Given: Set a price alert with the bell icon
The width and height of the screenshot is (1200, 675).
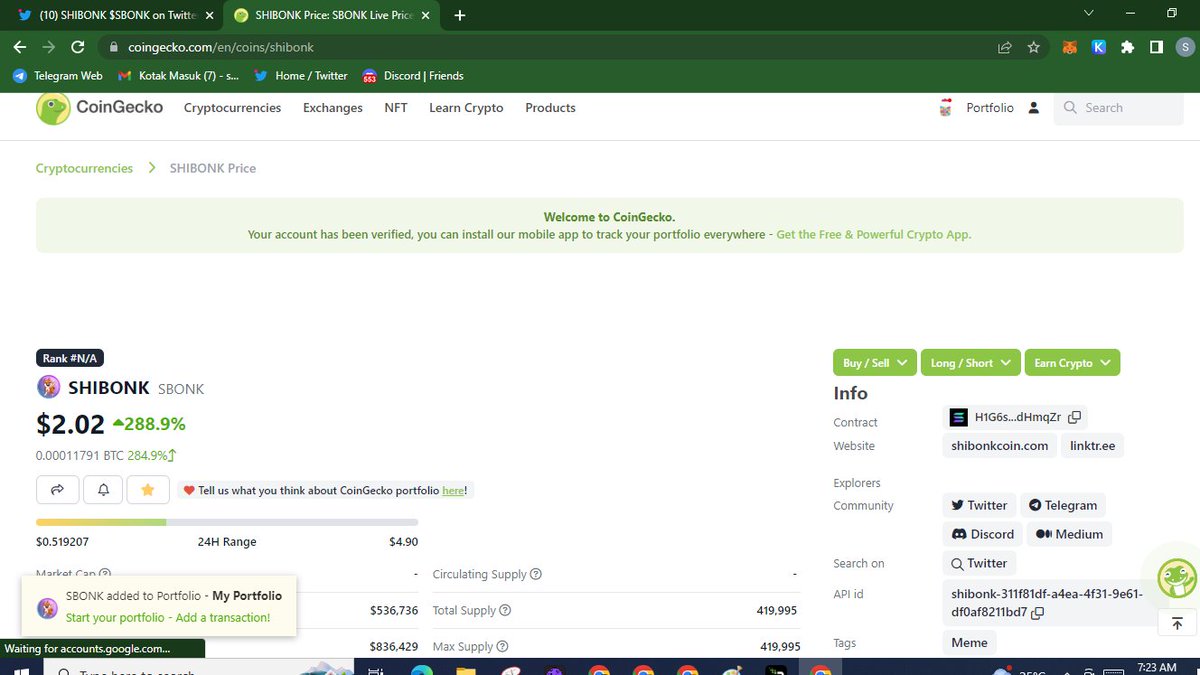Looking at the screenshot, I should click(103, 490).
